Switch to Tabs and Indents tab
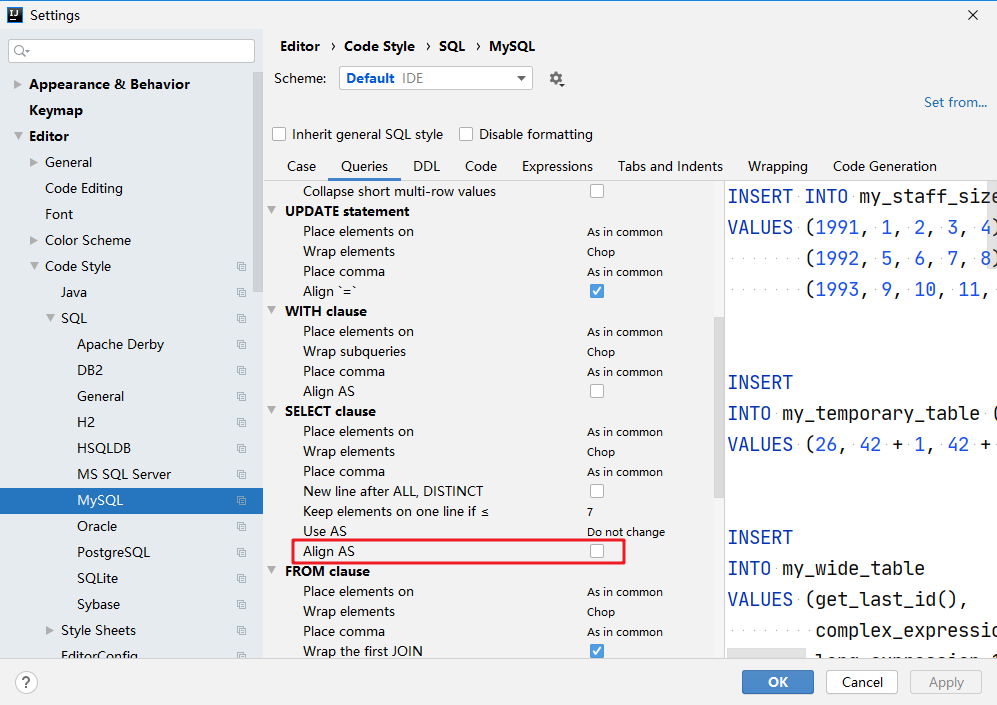997x705 pixels. [x=670, y=167]
